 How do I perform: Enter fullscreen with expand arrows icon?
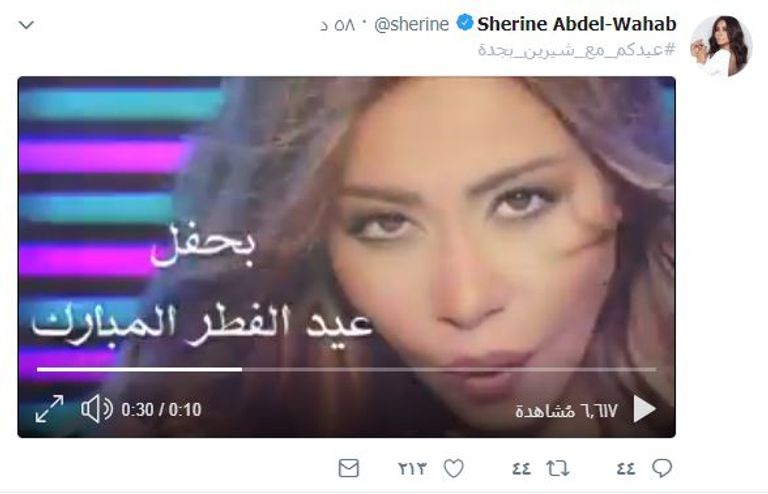click(x=49, y=409)
